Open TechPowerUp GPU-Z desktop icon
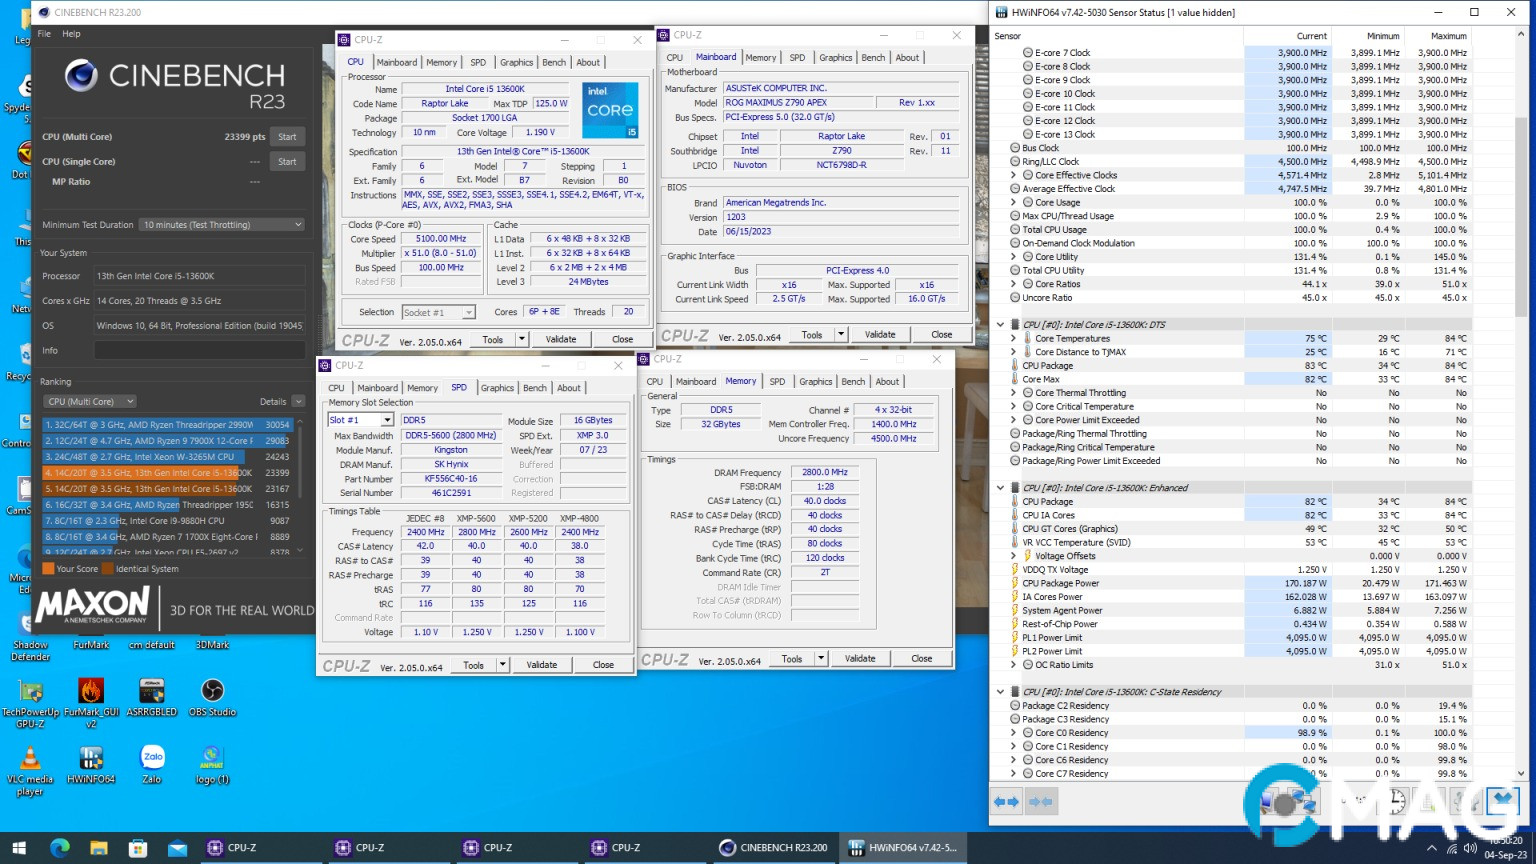Image resolution: width=1536 pixels, height=864 pixels. click(x=30, y=692)
